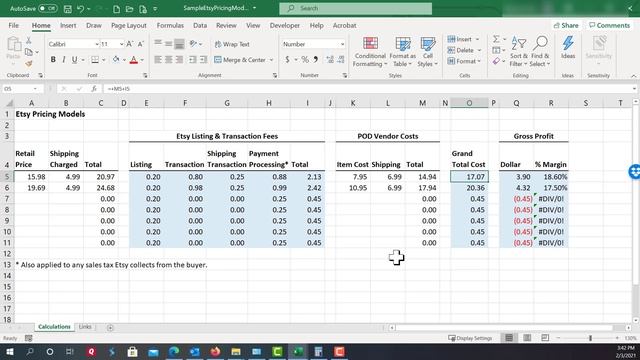
Task: Apply fill color with paint bucket
Action: coord(116,60)
